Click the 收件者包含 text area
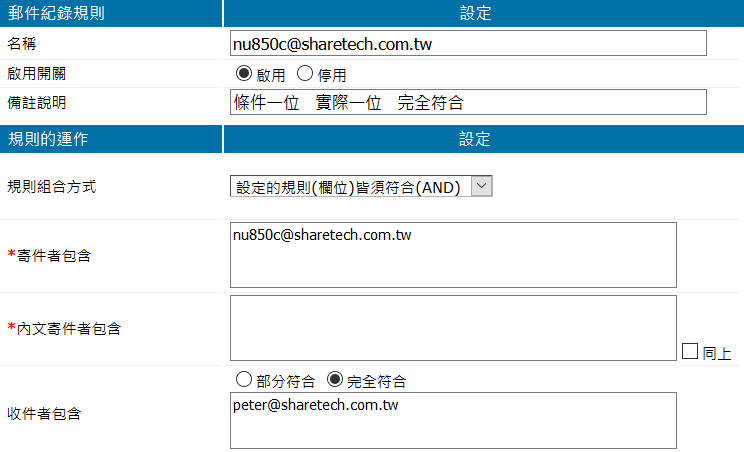This screenshot has width=744, height=452. pos(453,420)
